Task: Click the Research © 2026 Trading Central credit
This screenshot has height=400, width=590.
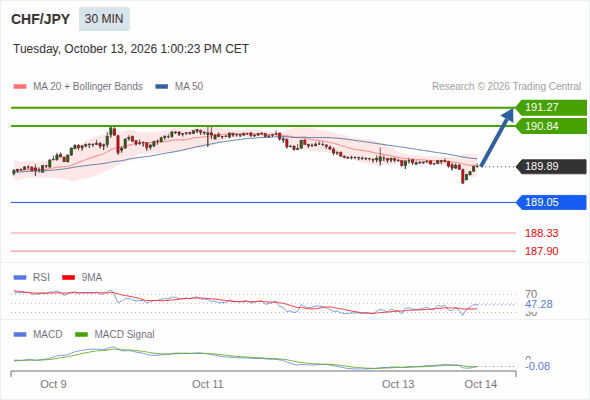Action: 506,87
